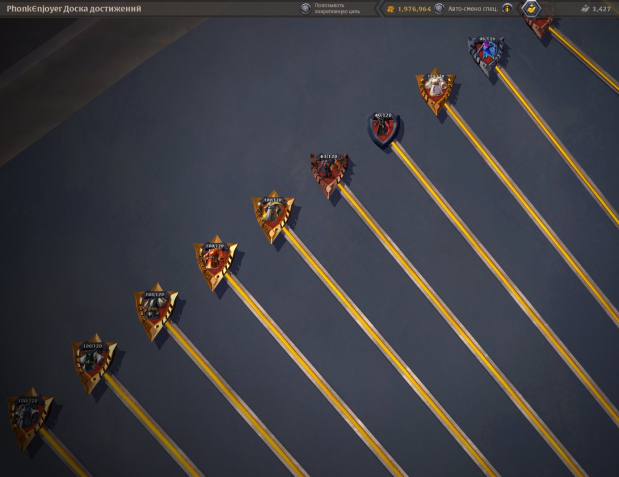Click the learning points value 3,427
Viewport: 619px width, 477px height.
point(601,9)
